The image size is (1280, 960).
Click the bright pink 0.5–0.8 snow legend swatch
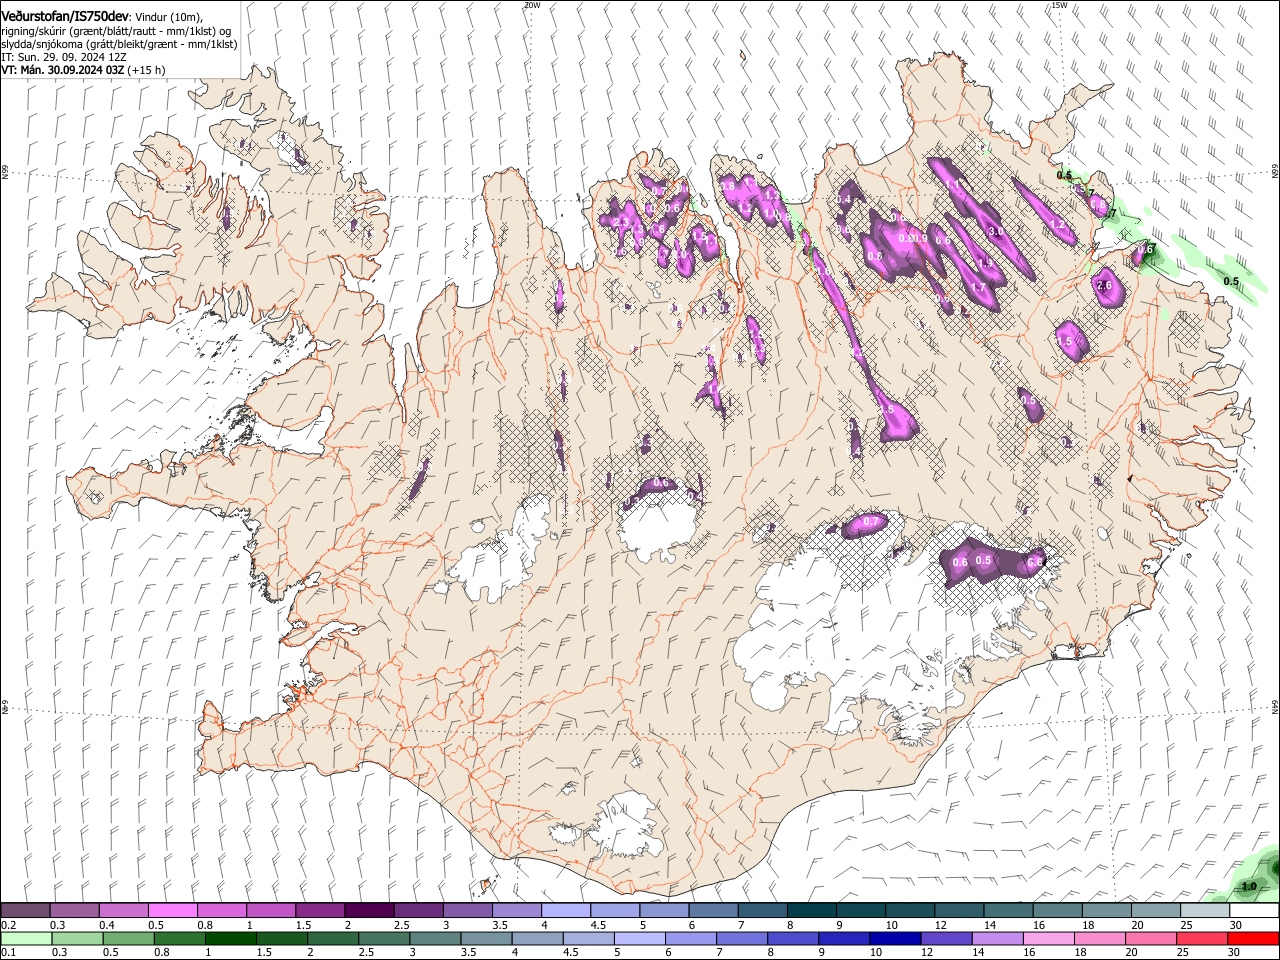point(172,911)
